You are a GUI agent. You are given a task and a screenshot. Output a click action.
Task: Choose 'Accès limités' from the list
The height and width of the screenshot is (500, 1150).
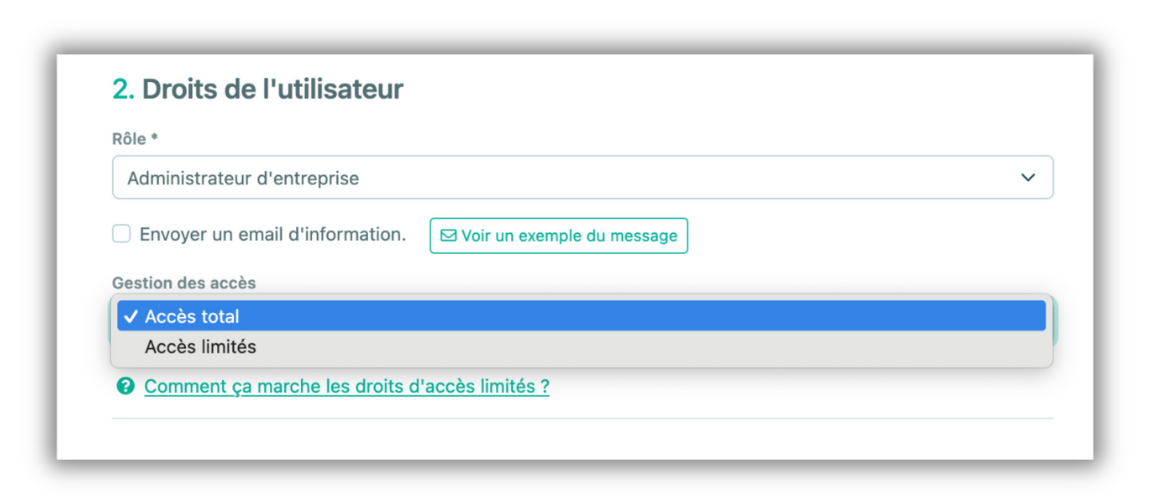pos(200,347)
